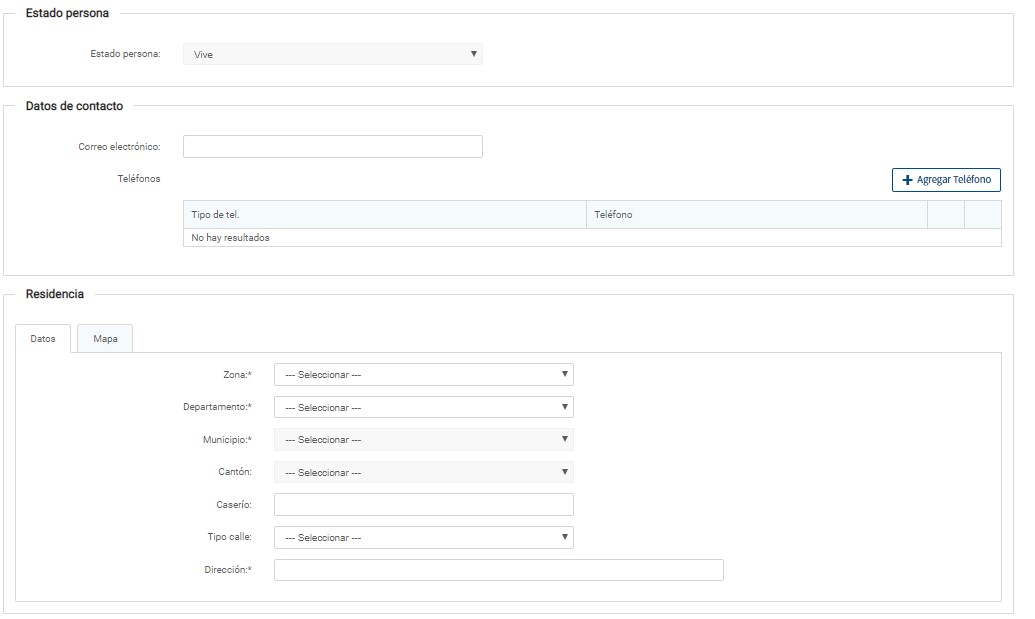Image resolution: width=1035 pixels, height=619 pixels.
Task: Click the Residencia section heading
Action: coord(55,294)
